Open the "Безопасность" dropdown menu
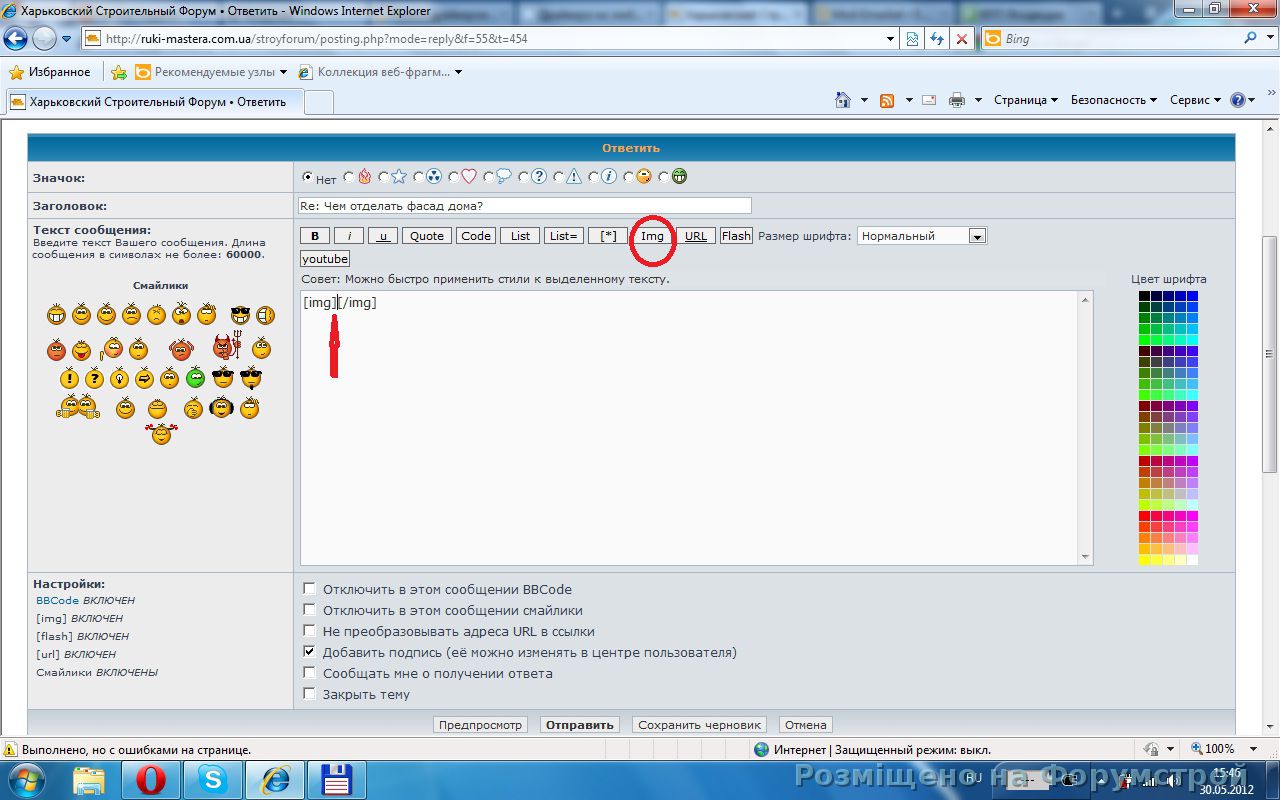The width and height of the screenshot is (1280, 800). pyautogui.click(x=1113, y=100)
